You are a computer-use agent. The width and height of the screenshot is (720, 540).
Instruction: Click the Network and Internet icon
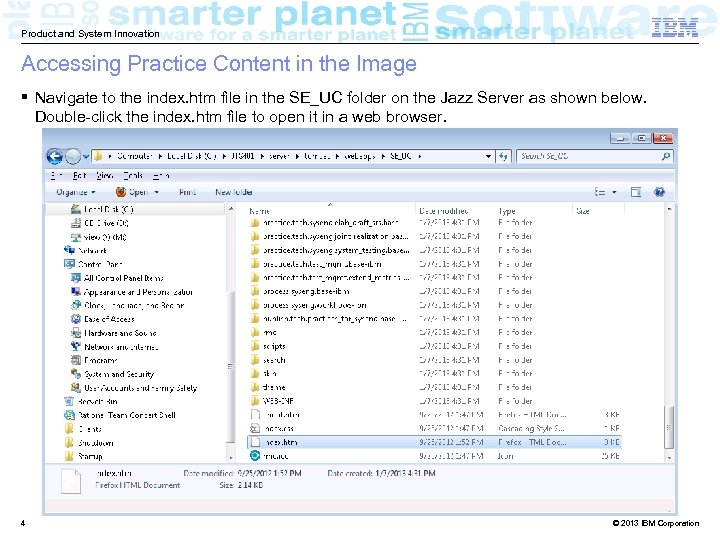pyautogui.click(x=76, y=346)
